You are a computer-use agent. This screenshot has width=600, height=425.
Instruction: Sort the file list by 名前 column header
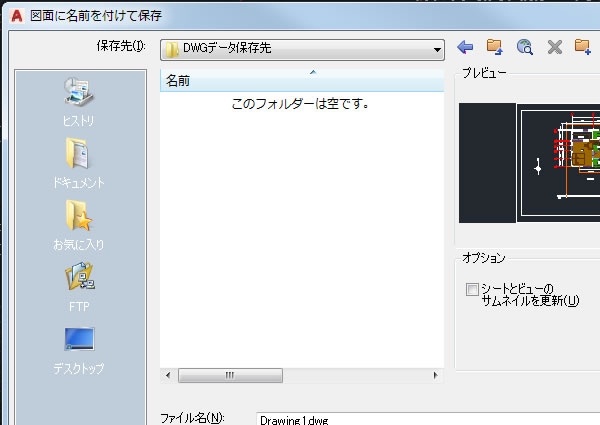tap(302, 80)
